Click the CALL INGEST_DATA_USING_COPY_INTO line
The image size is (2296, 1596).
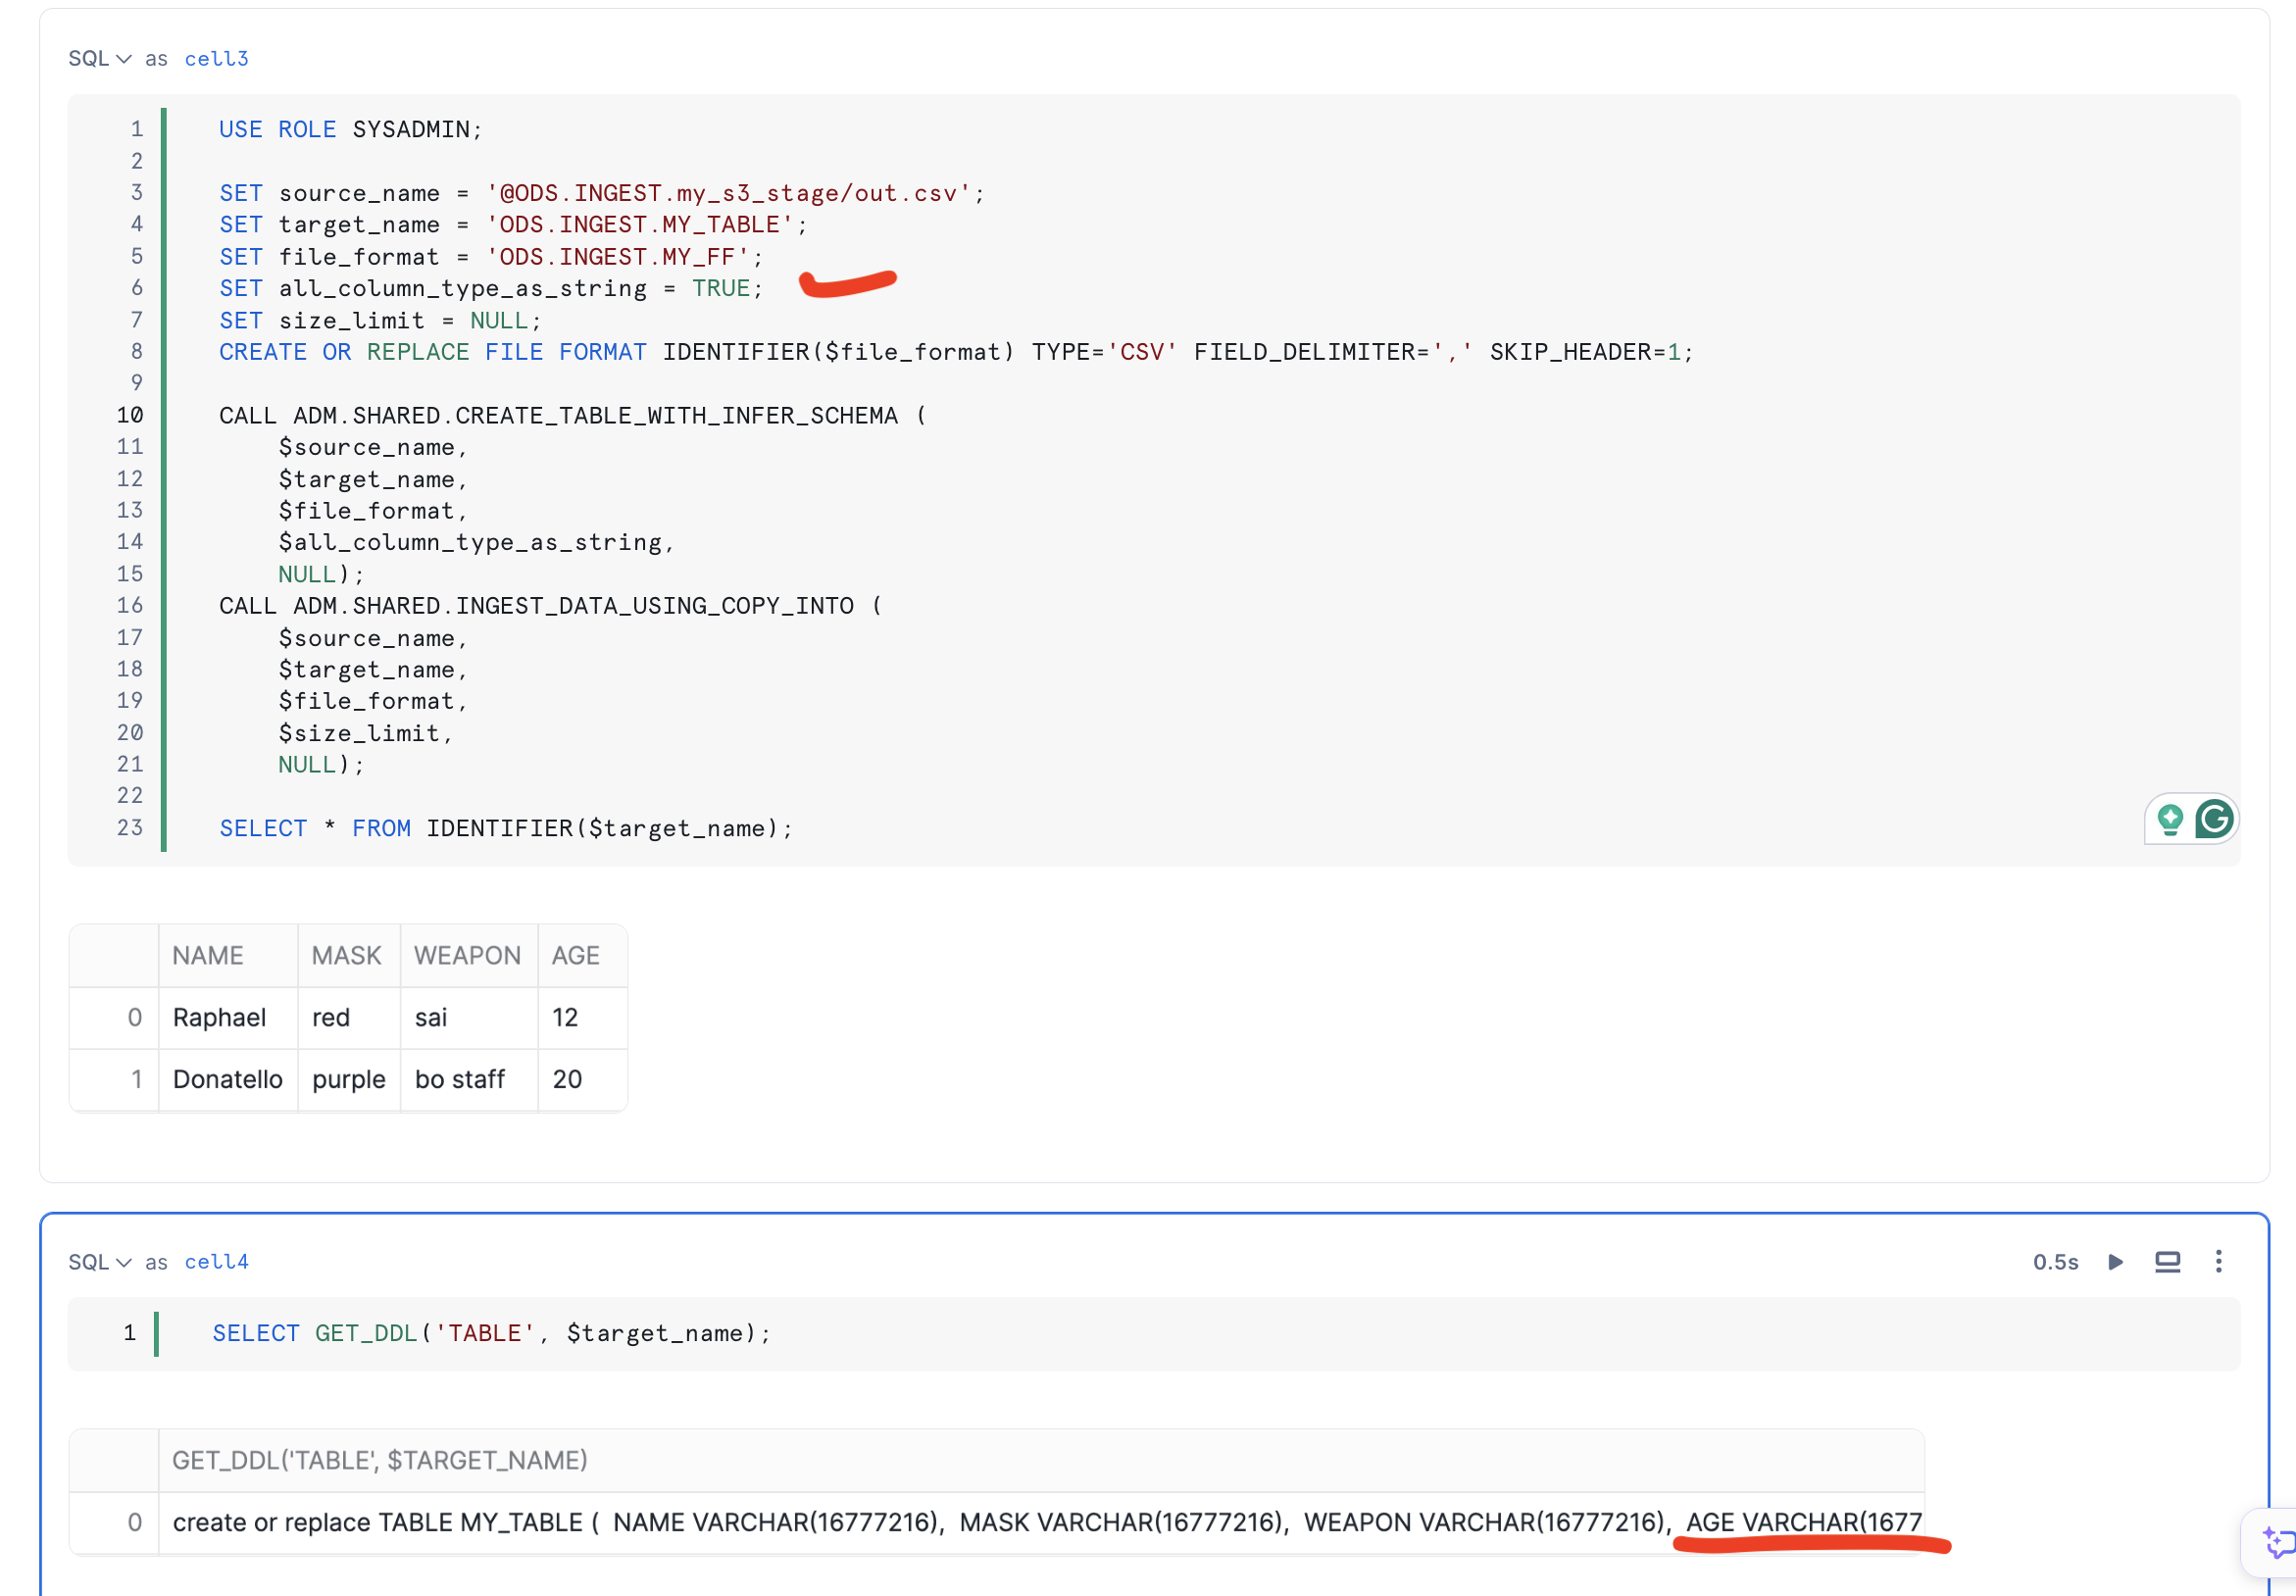(551, 606)
